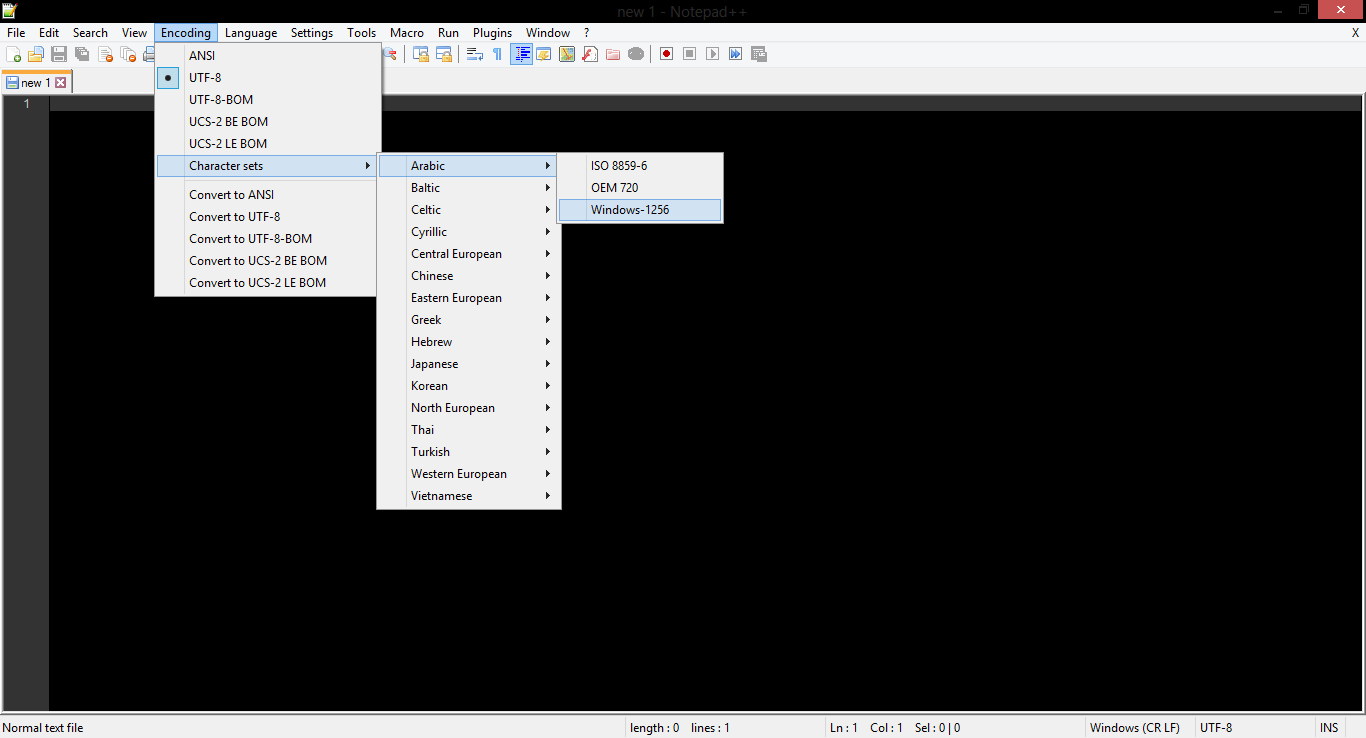Screen dimensions: 1366x738
Task: Click the Folder as Workspace icon
Action: (613, 54)
